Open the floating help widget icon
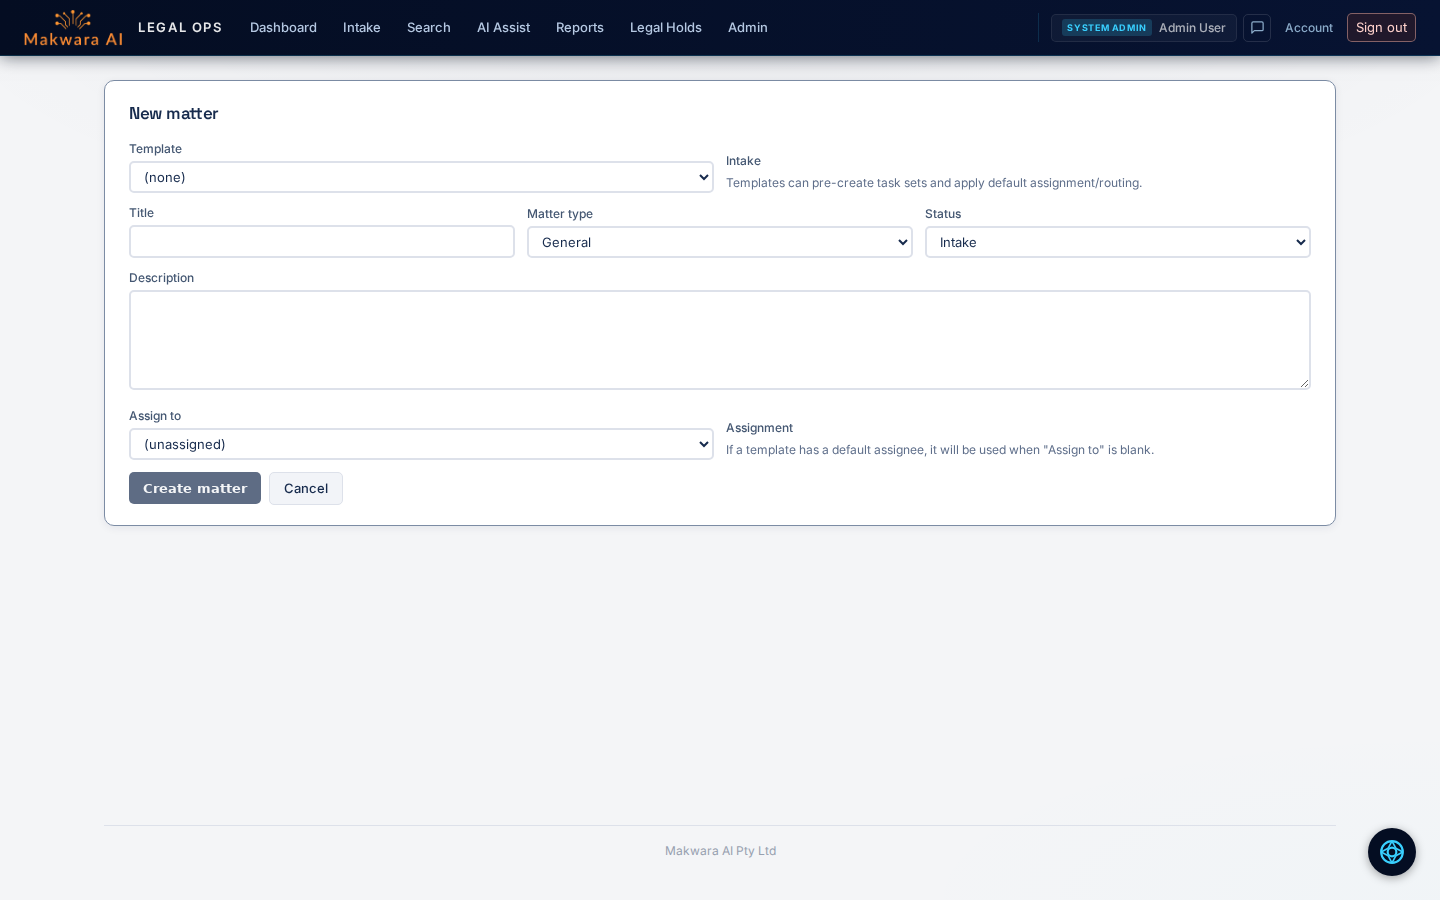 click(1391, 852)
